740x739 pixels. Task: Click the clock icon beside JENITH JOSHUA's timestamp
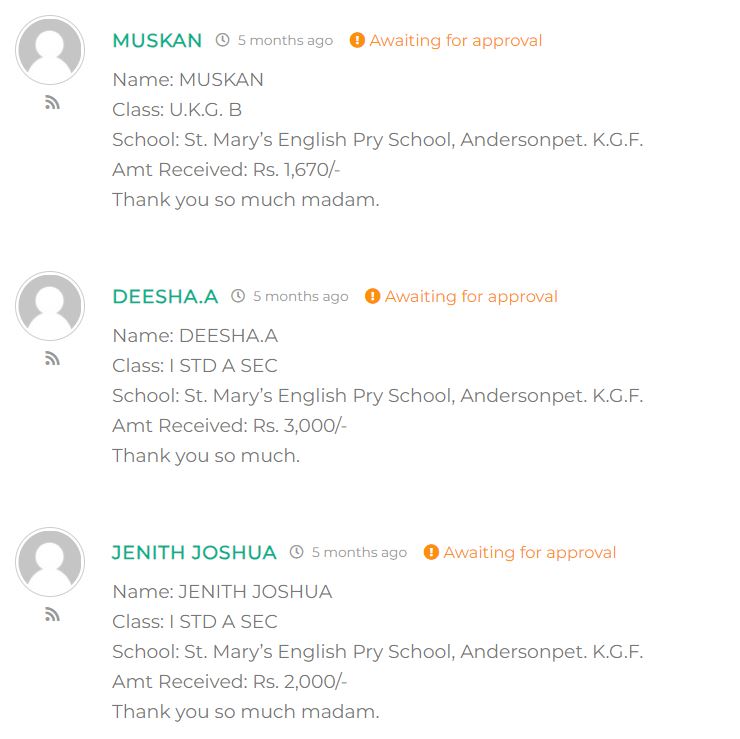click(297, 553)
